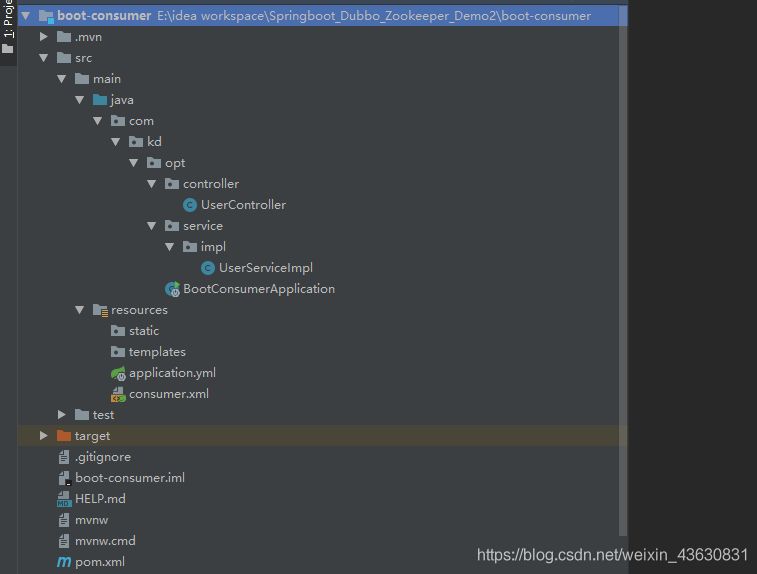Image resolution: width=757 pixels, height=574 pixels.
Task: Click the UserController class icon
Action: coord(190,205)
